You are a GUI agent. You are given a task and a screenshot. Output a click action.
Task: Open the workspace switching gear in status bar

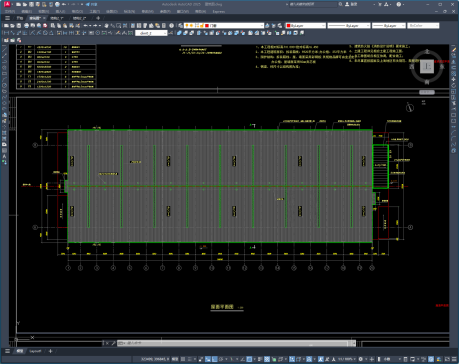[x=361, y=359]
